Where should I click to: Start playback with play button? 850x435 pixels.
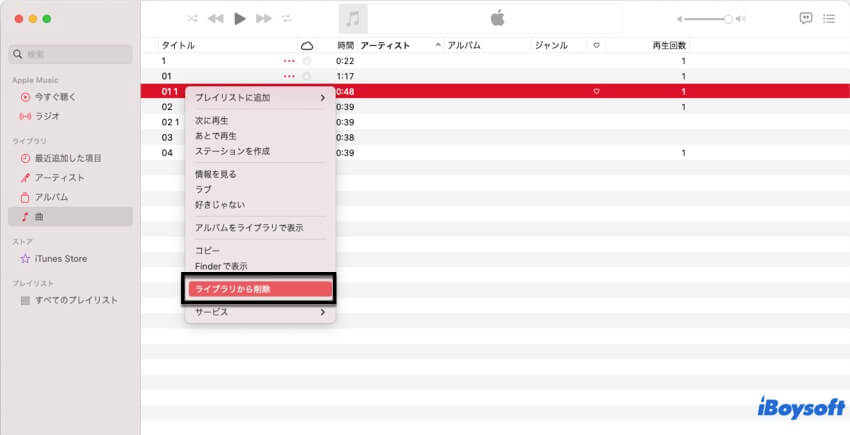240,18
